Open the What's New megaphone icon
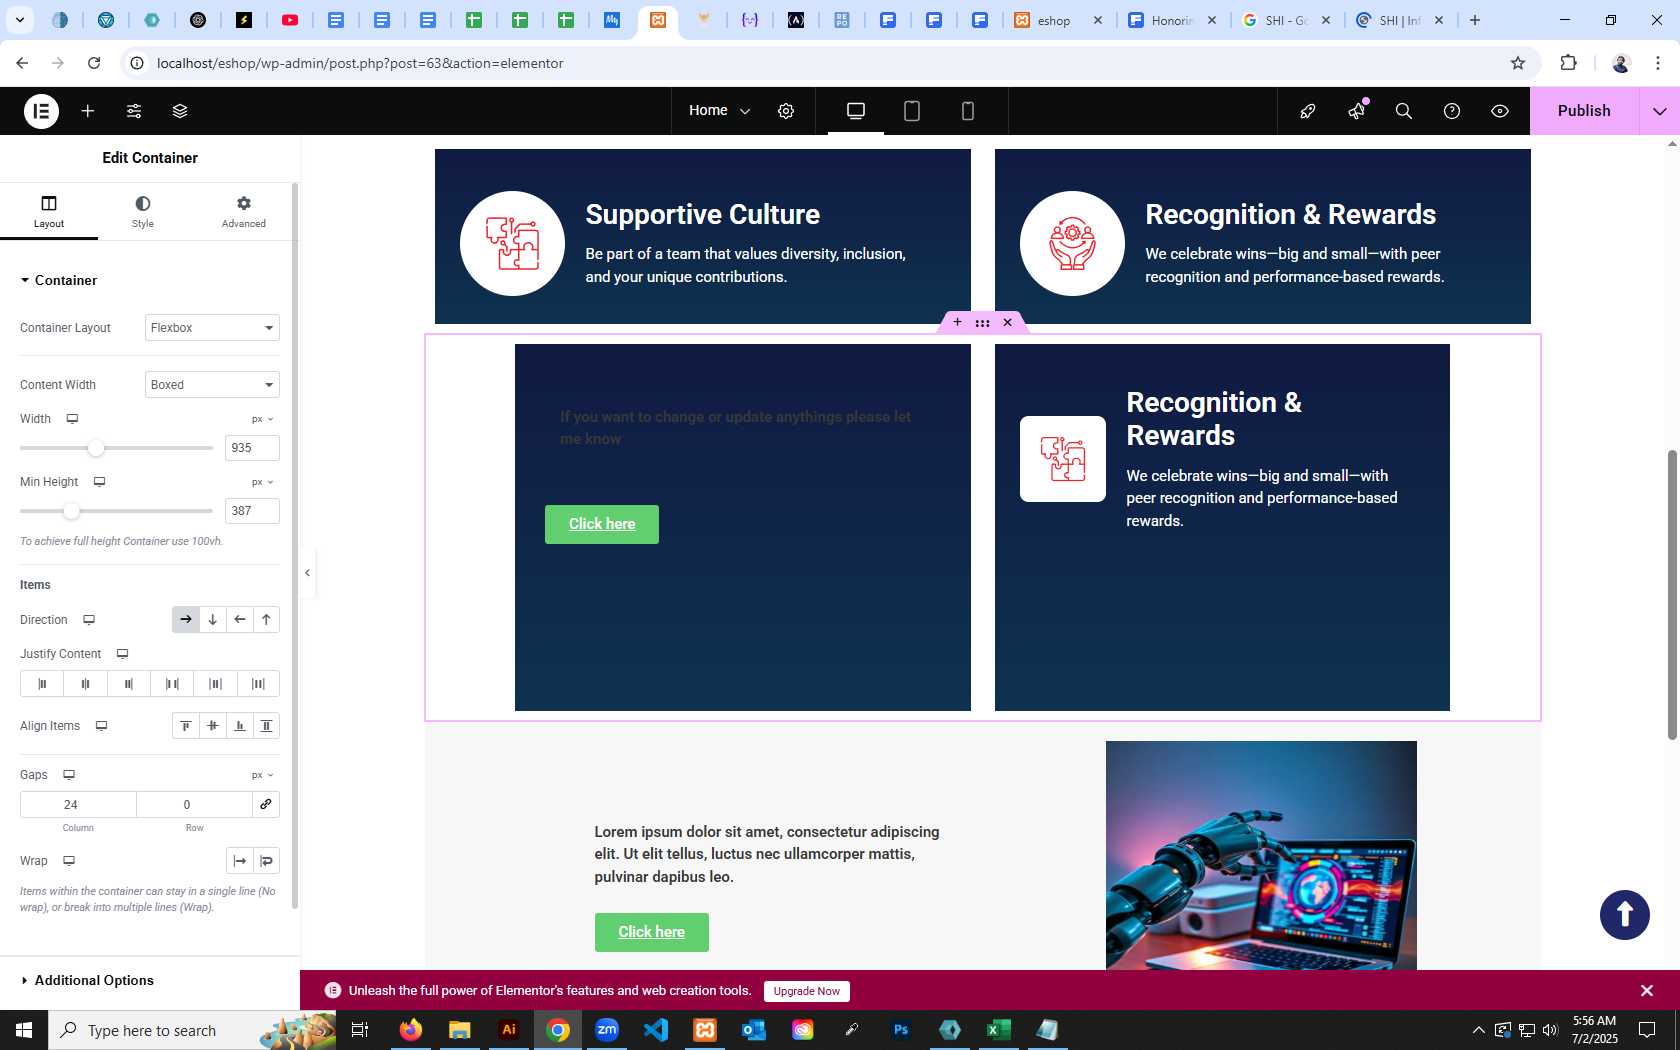The width and height of the screenshot is (1680, 1050). click(1357, 111)
